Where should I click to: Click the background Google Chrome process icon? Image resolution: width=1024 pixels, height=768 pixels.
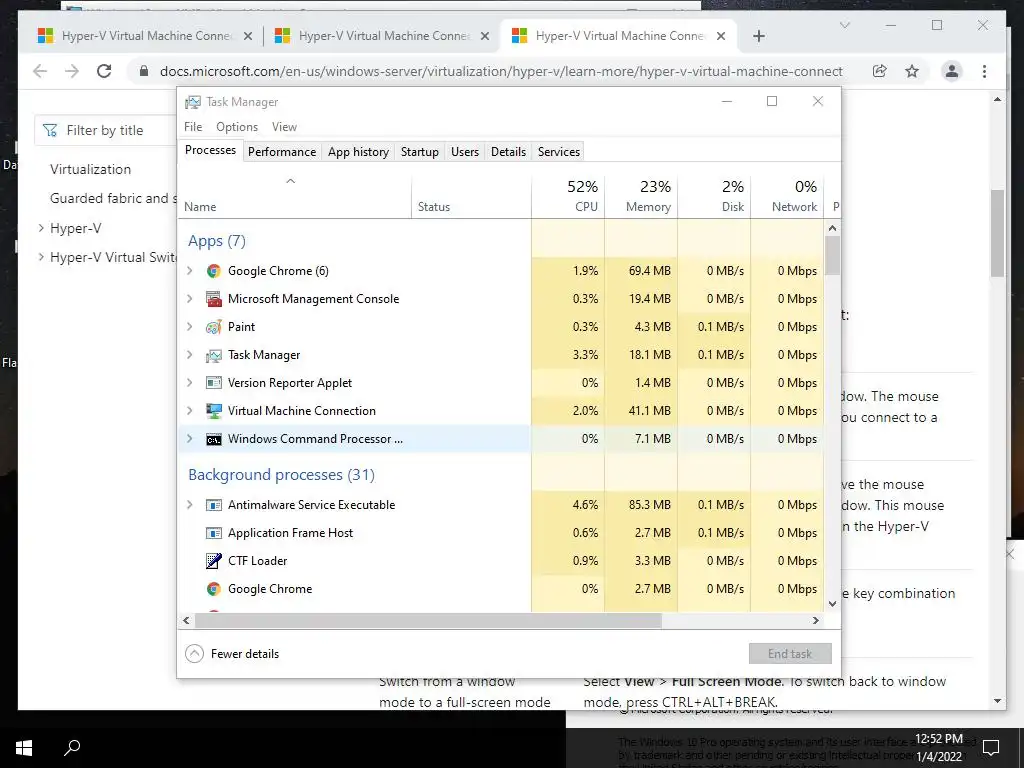tap(214, 589)
